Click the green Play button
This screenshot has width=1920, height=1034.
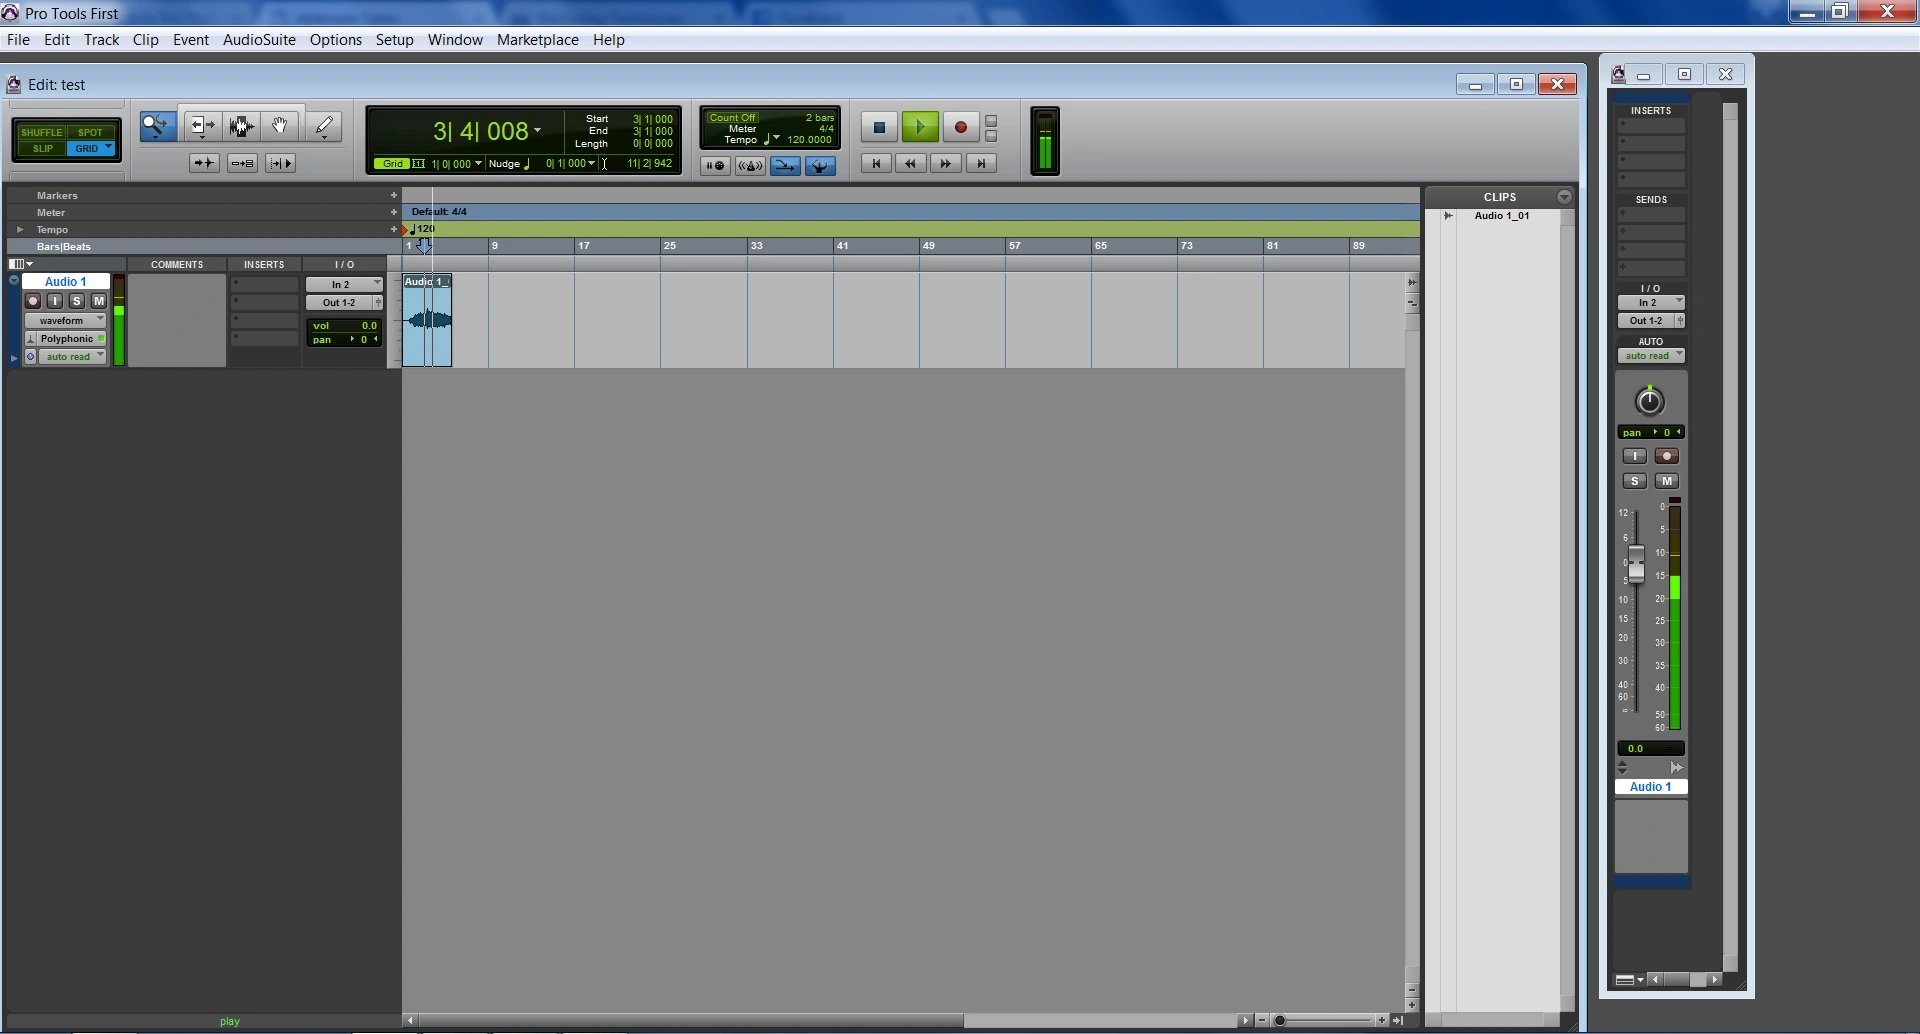920,127
